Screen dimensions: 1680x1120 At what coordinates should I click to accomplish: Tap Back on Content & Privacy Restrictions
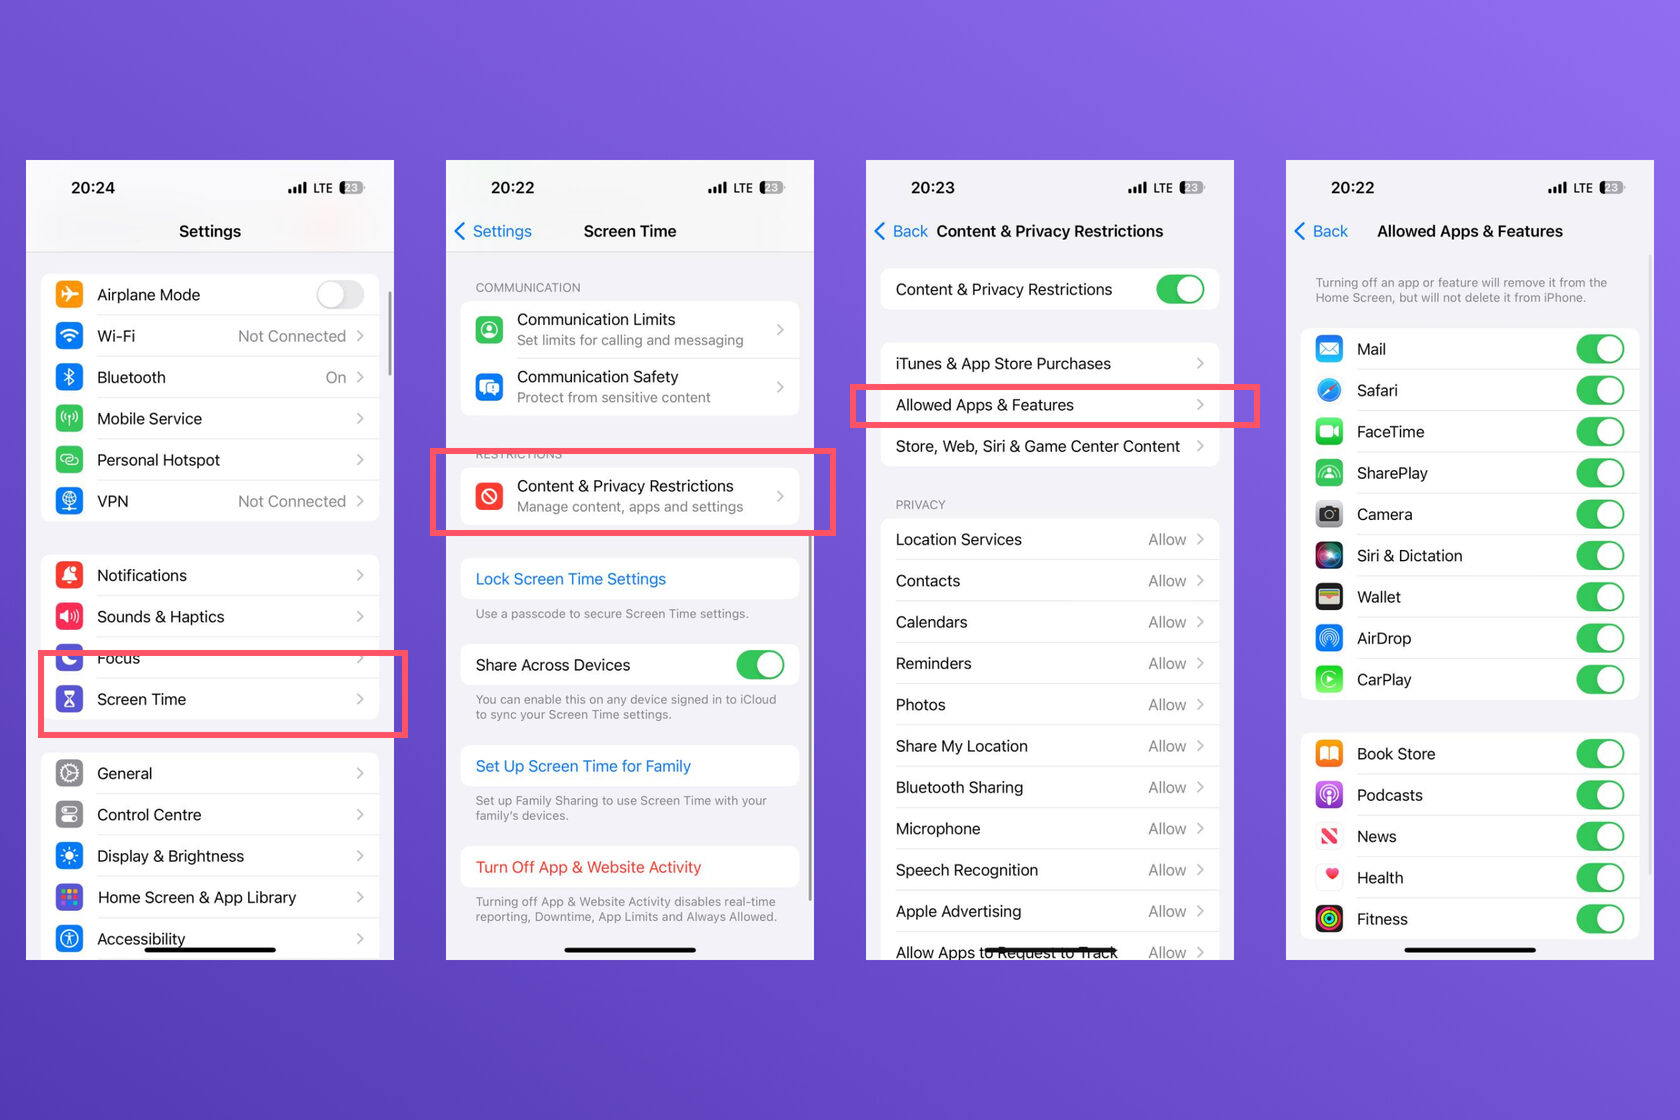(901, 231)
